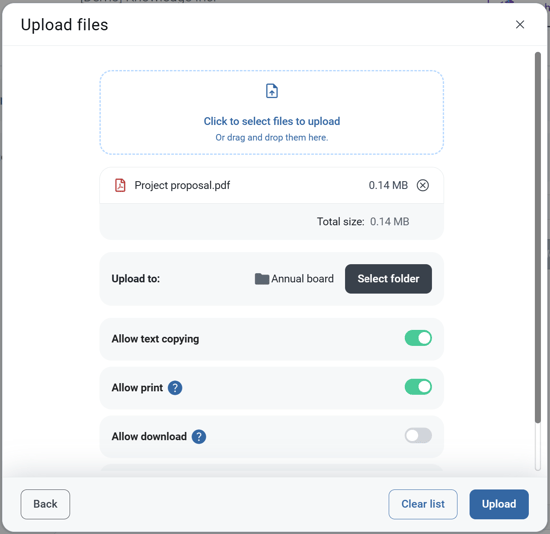Remove Project proposal.pdf from the list
Image resolution: width=550 pixels, height=534 pixels.
click(x=423, y=185)
